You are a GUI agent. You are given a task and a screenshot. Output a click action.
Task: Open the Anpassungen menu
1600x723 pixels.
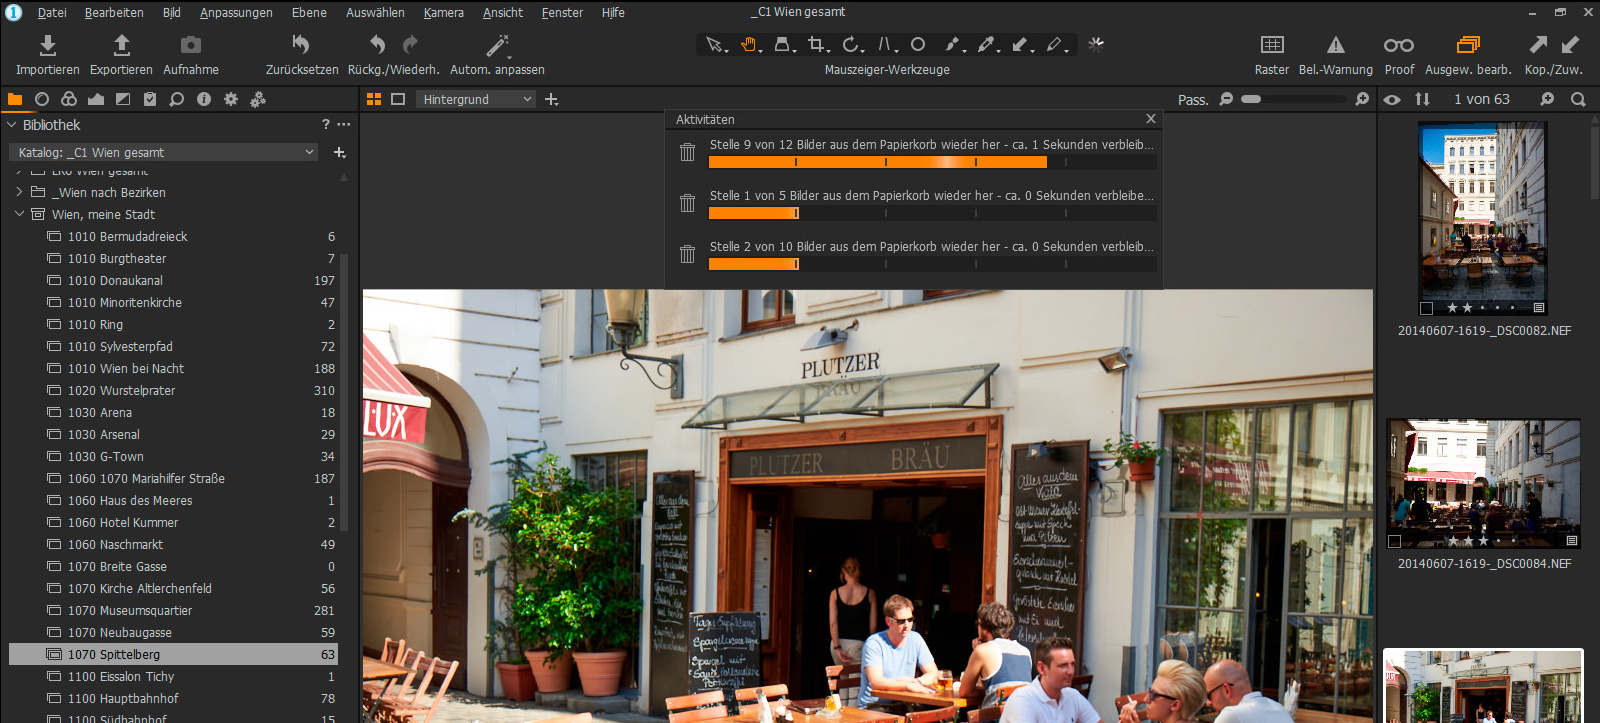pyautogui.click(x=236, y=12)
